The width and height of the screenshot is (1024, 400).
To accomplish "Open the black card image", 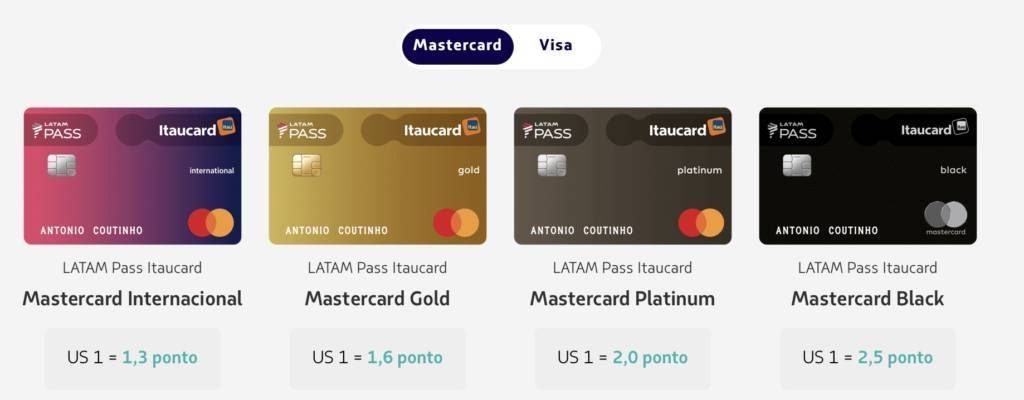I will pyautogui.click(x=868, y=176).
